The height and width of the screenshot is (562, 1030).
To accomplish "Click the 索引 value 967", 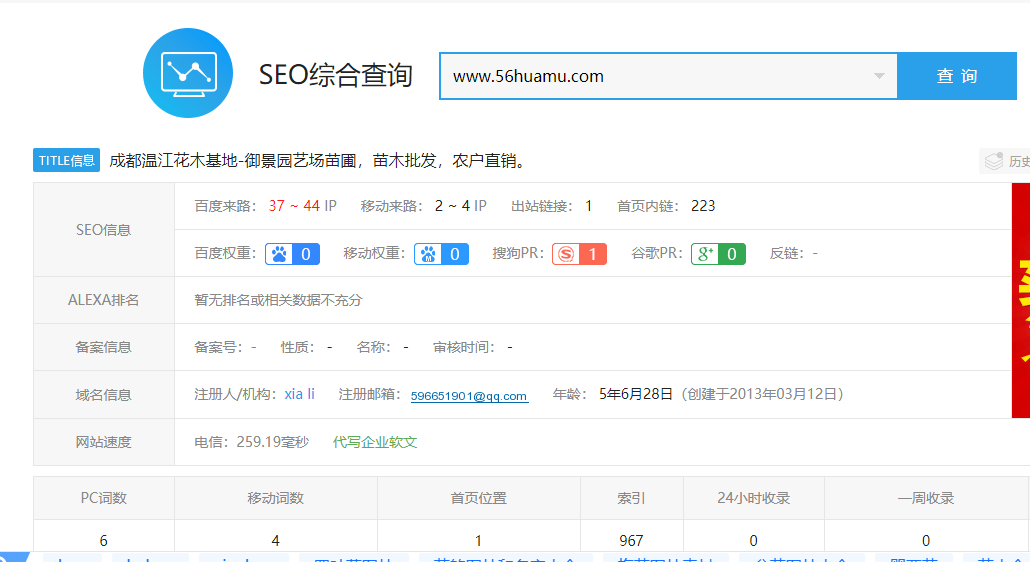I will click(x=631, y=541).
